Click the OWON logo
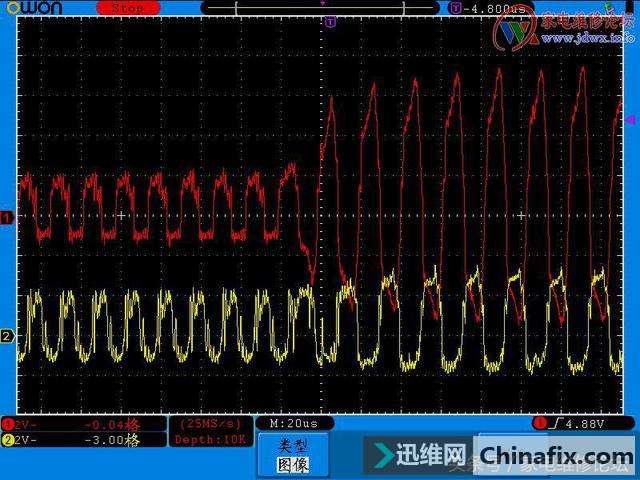Viewport: 640px width, 480px height. 31,8
